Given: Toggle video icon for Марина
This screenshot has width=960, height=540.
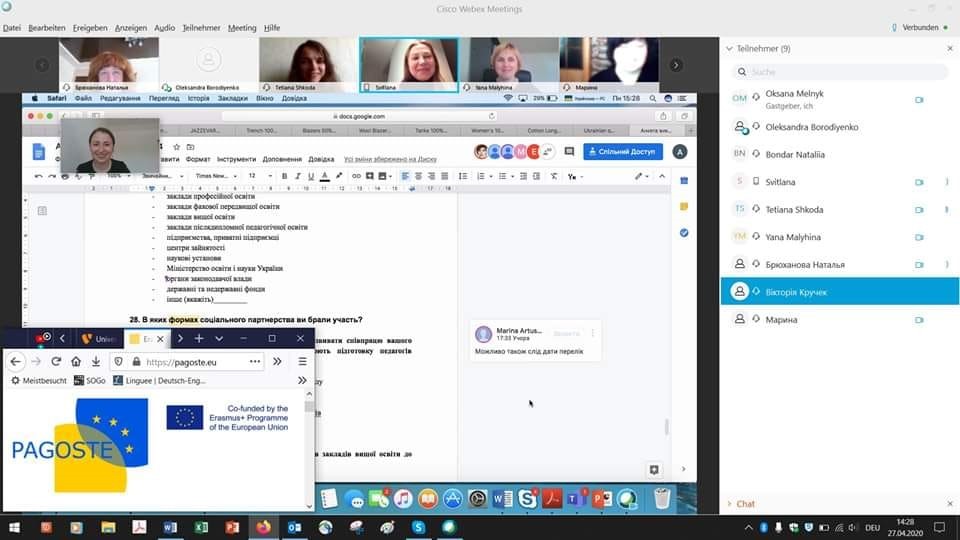Looking at the screenshot, I should pos(919,320).
